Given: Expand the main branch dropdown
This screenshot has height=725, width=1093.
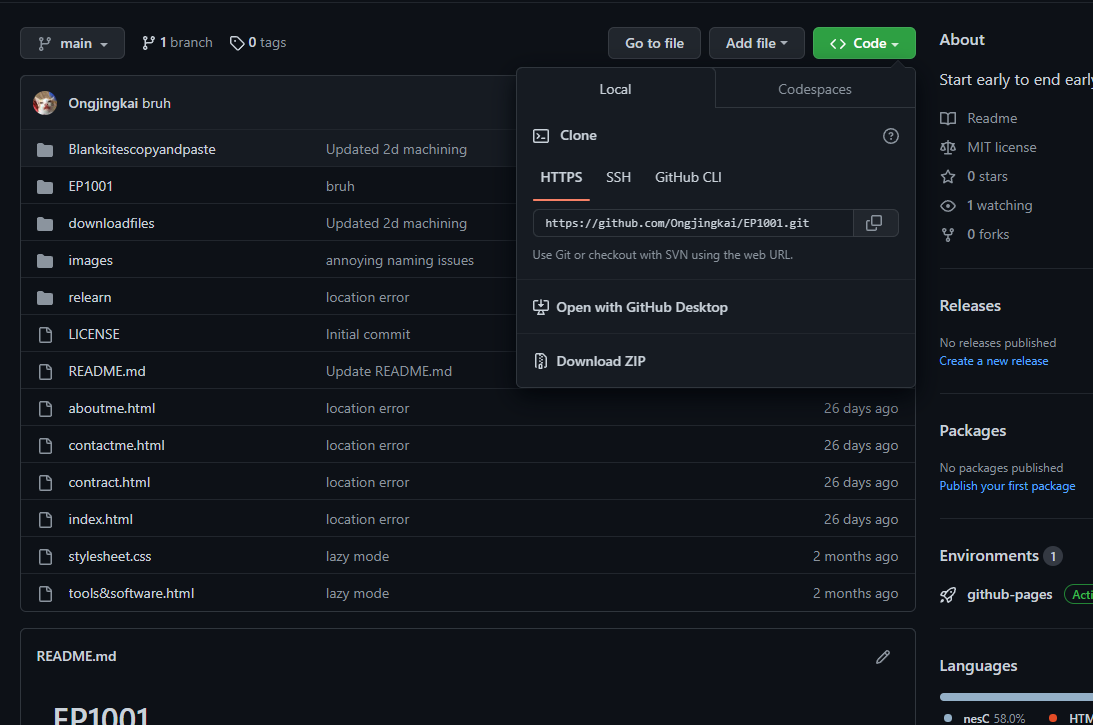Looking at the screenshot, I should (x=73, y=43).
